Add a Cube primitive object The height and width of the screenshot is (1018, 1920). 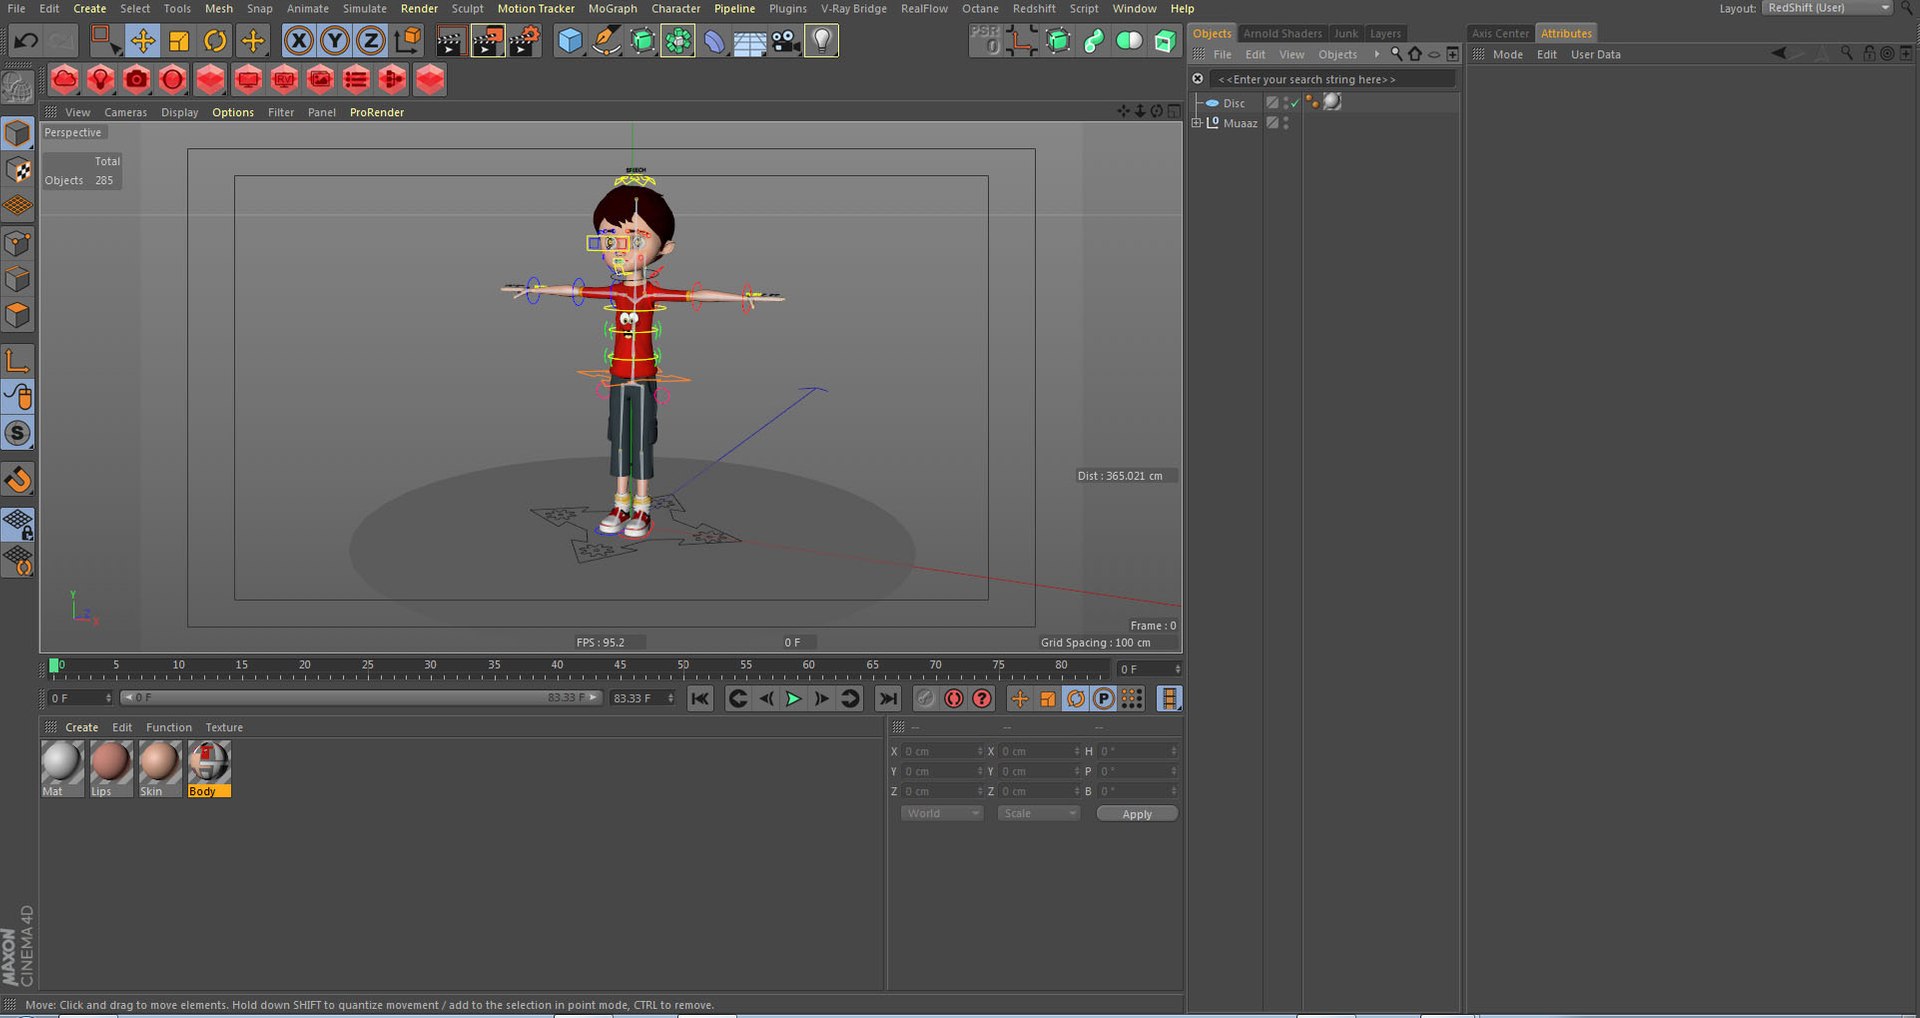tap(570, 41)
